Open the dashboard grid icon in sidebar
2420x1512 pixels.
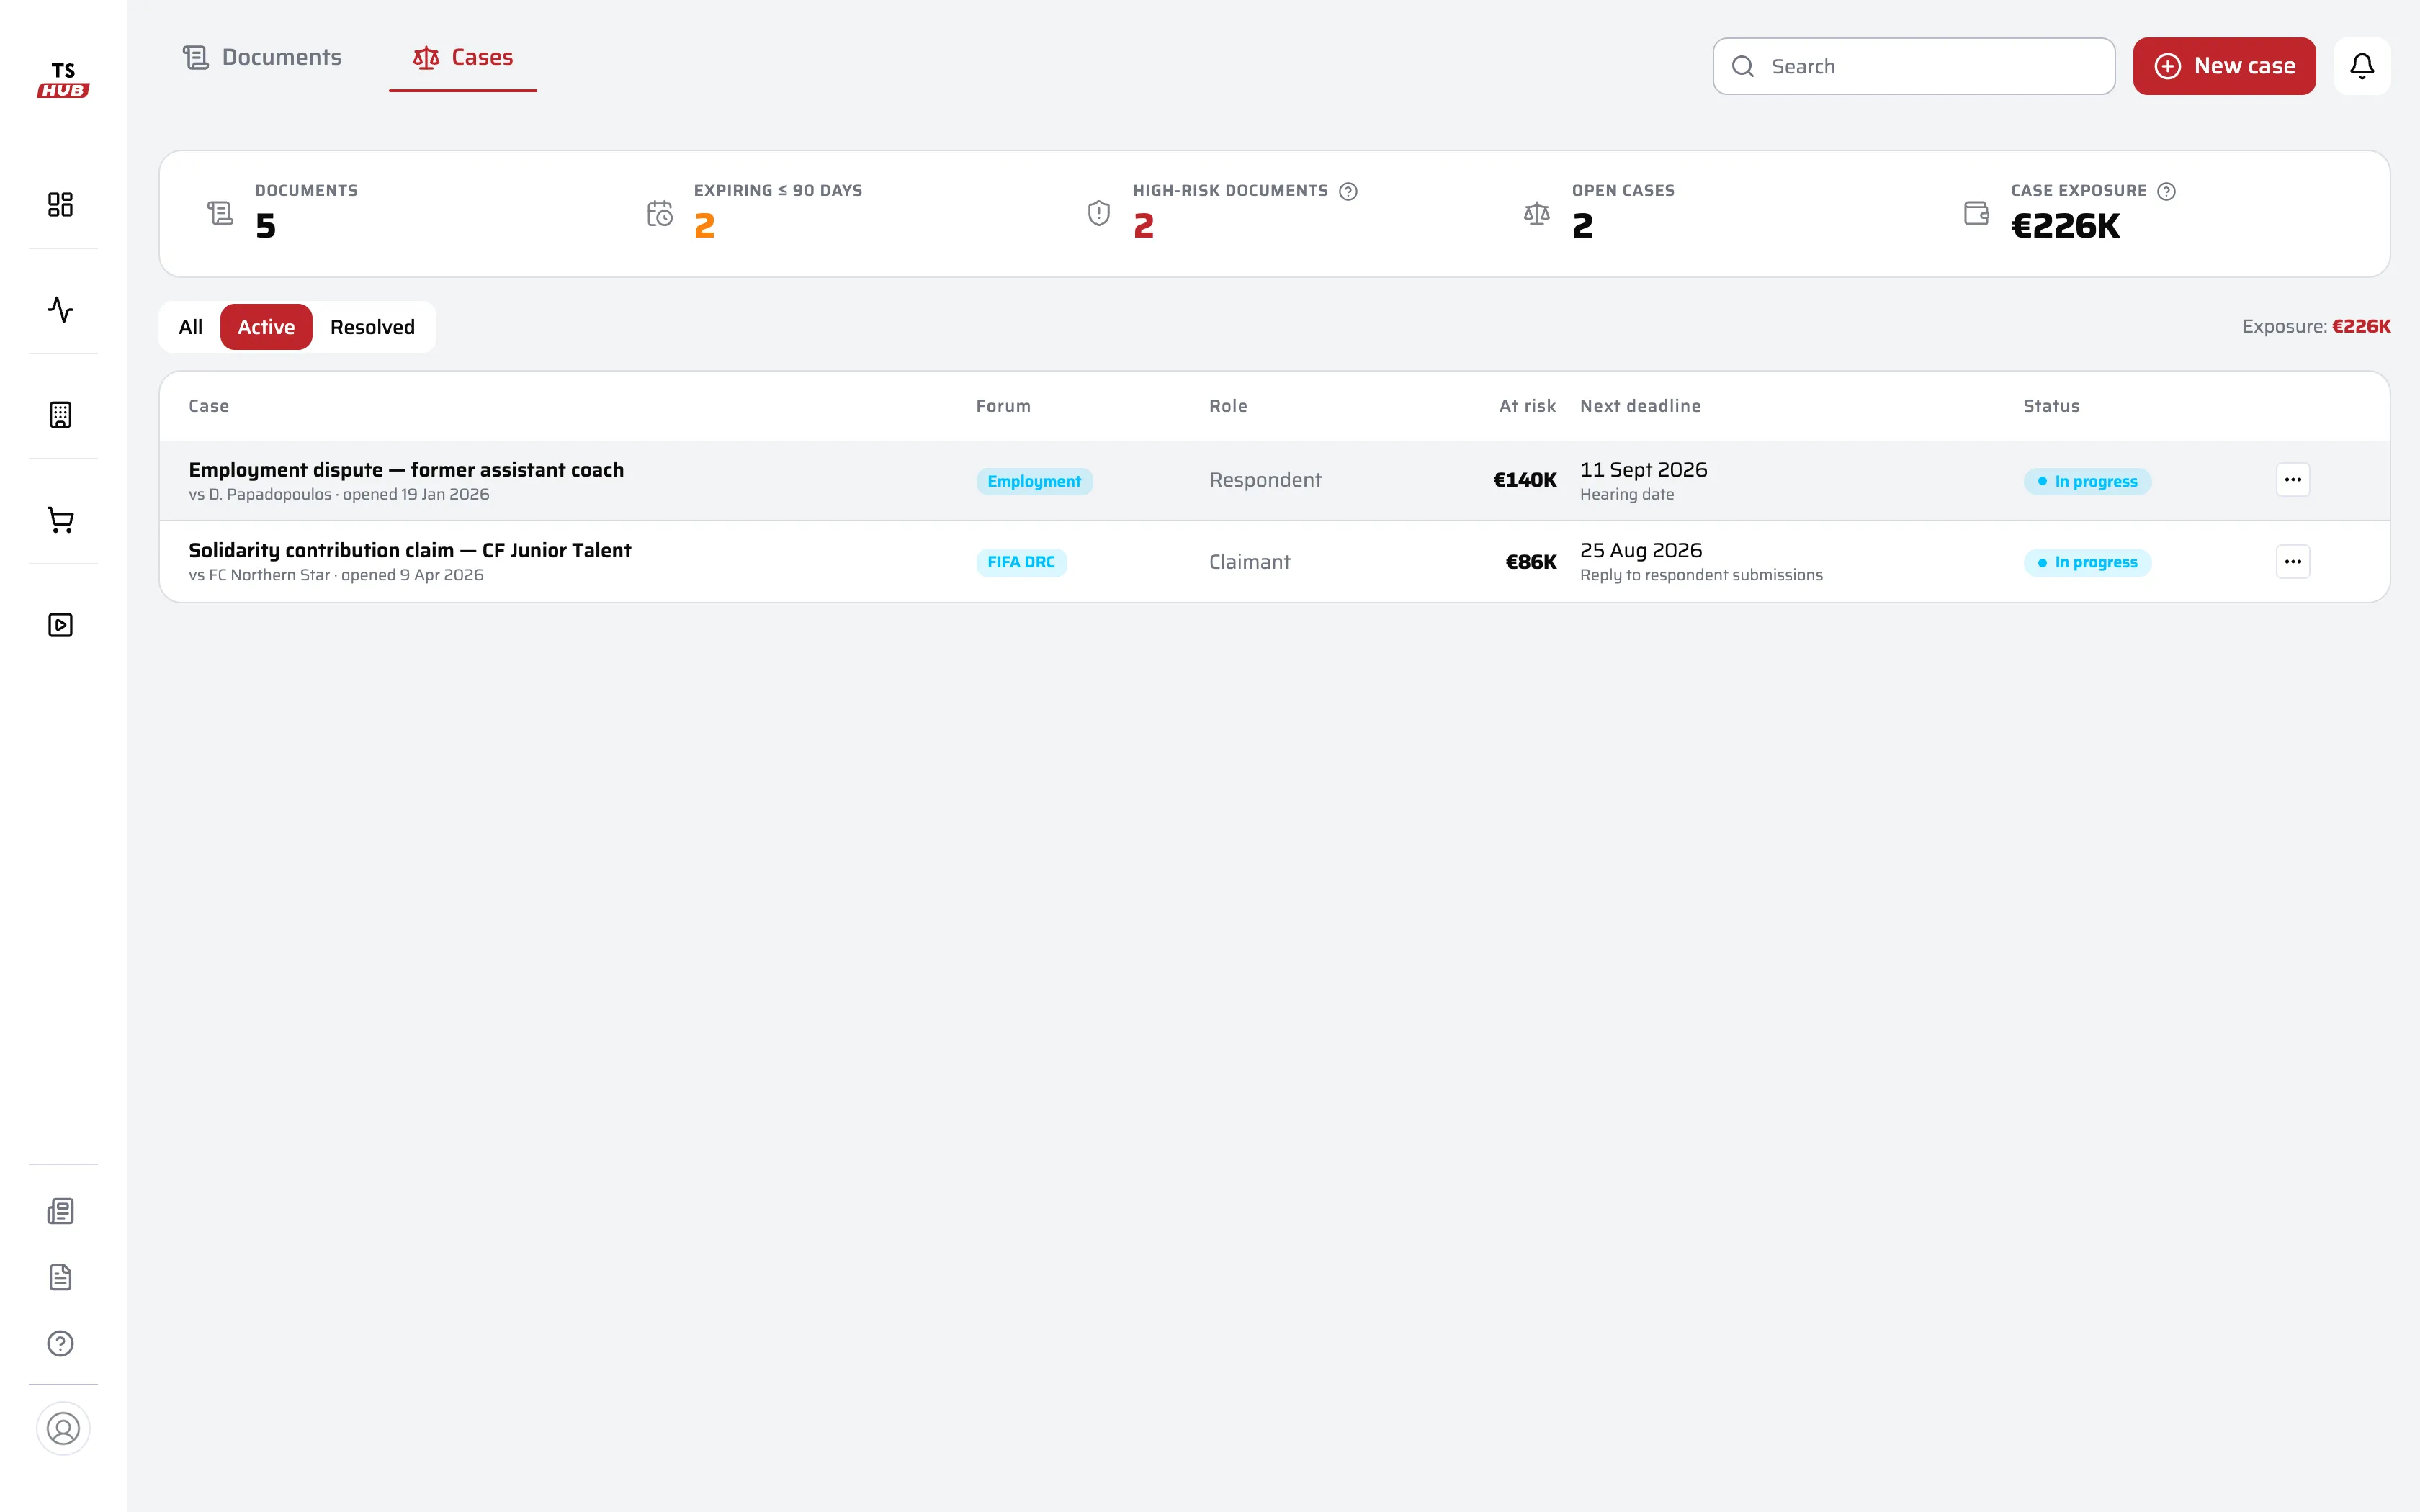(61, 204)
